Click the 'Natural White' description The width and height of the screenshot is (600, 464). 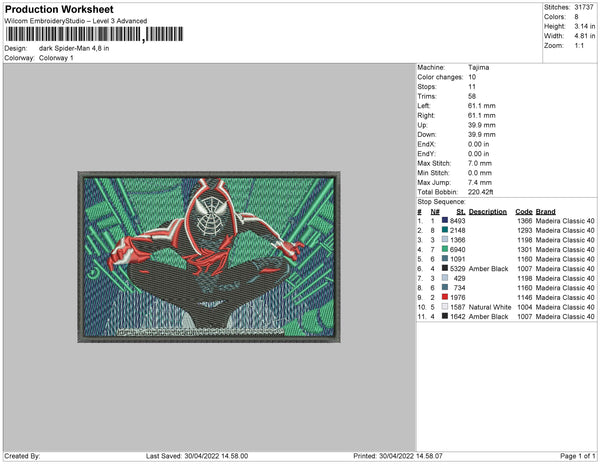click(490, 307)
